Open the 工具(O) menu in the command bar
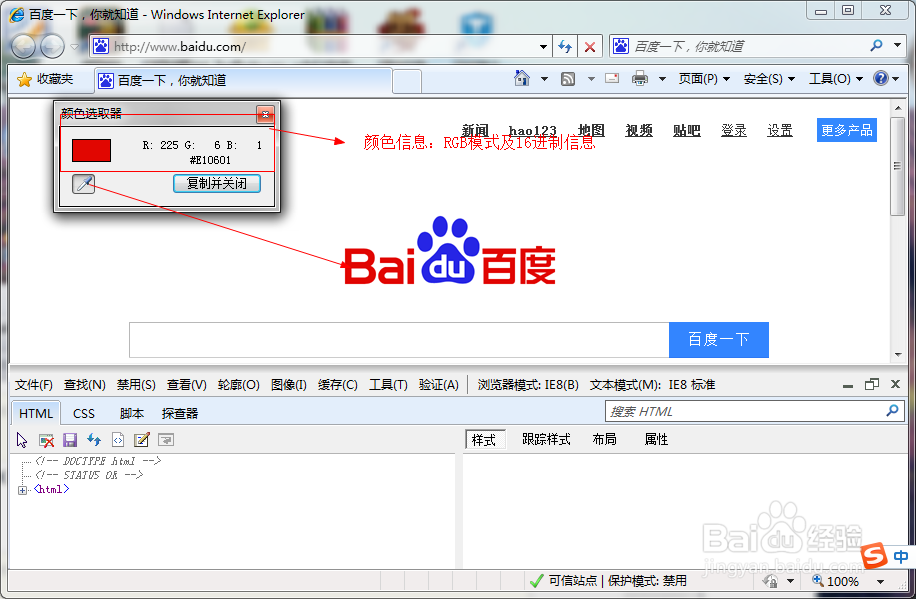Viewport: 916px width, 599px height. [x=835, y=79]
